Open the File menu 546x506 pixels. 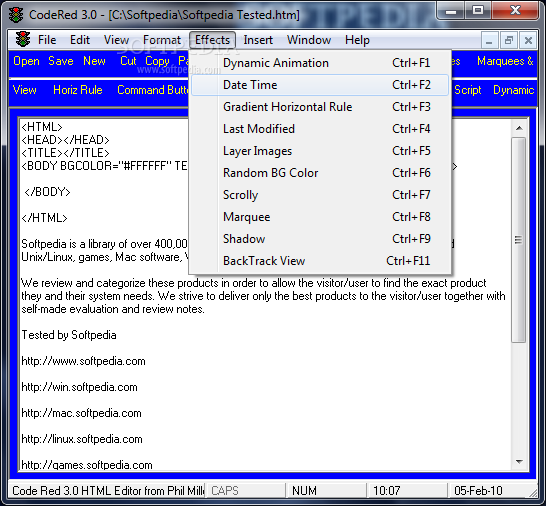(47, 40)
